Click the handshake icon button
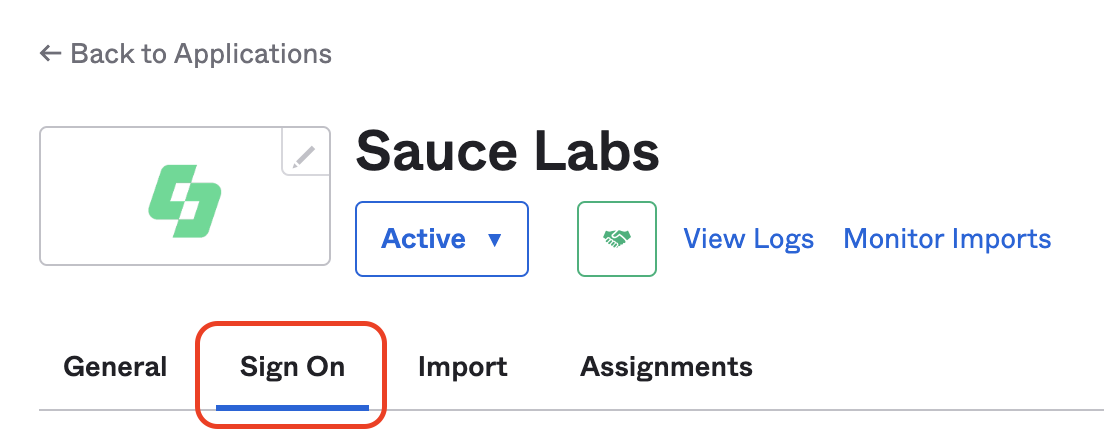 (617, 239)
